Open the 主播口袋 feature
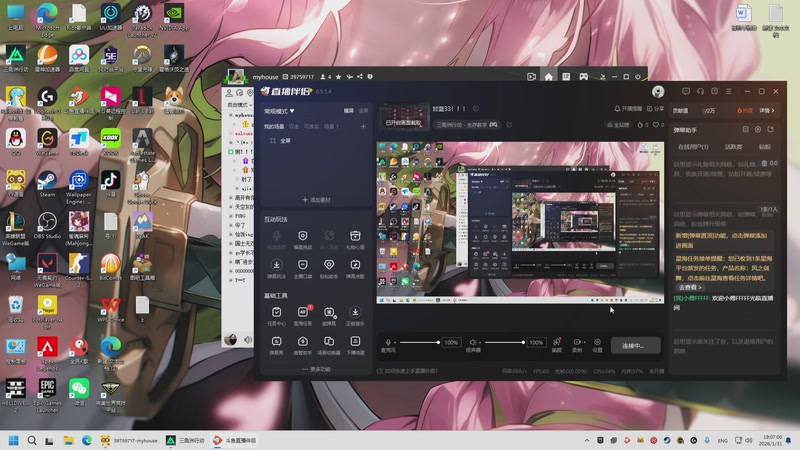Screen dimensions: 800x450 303,269
